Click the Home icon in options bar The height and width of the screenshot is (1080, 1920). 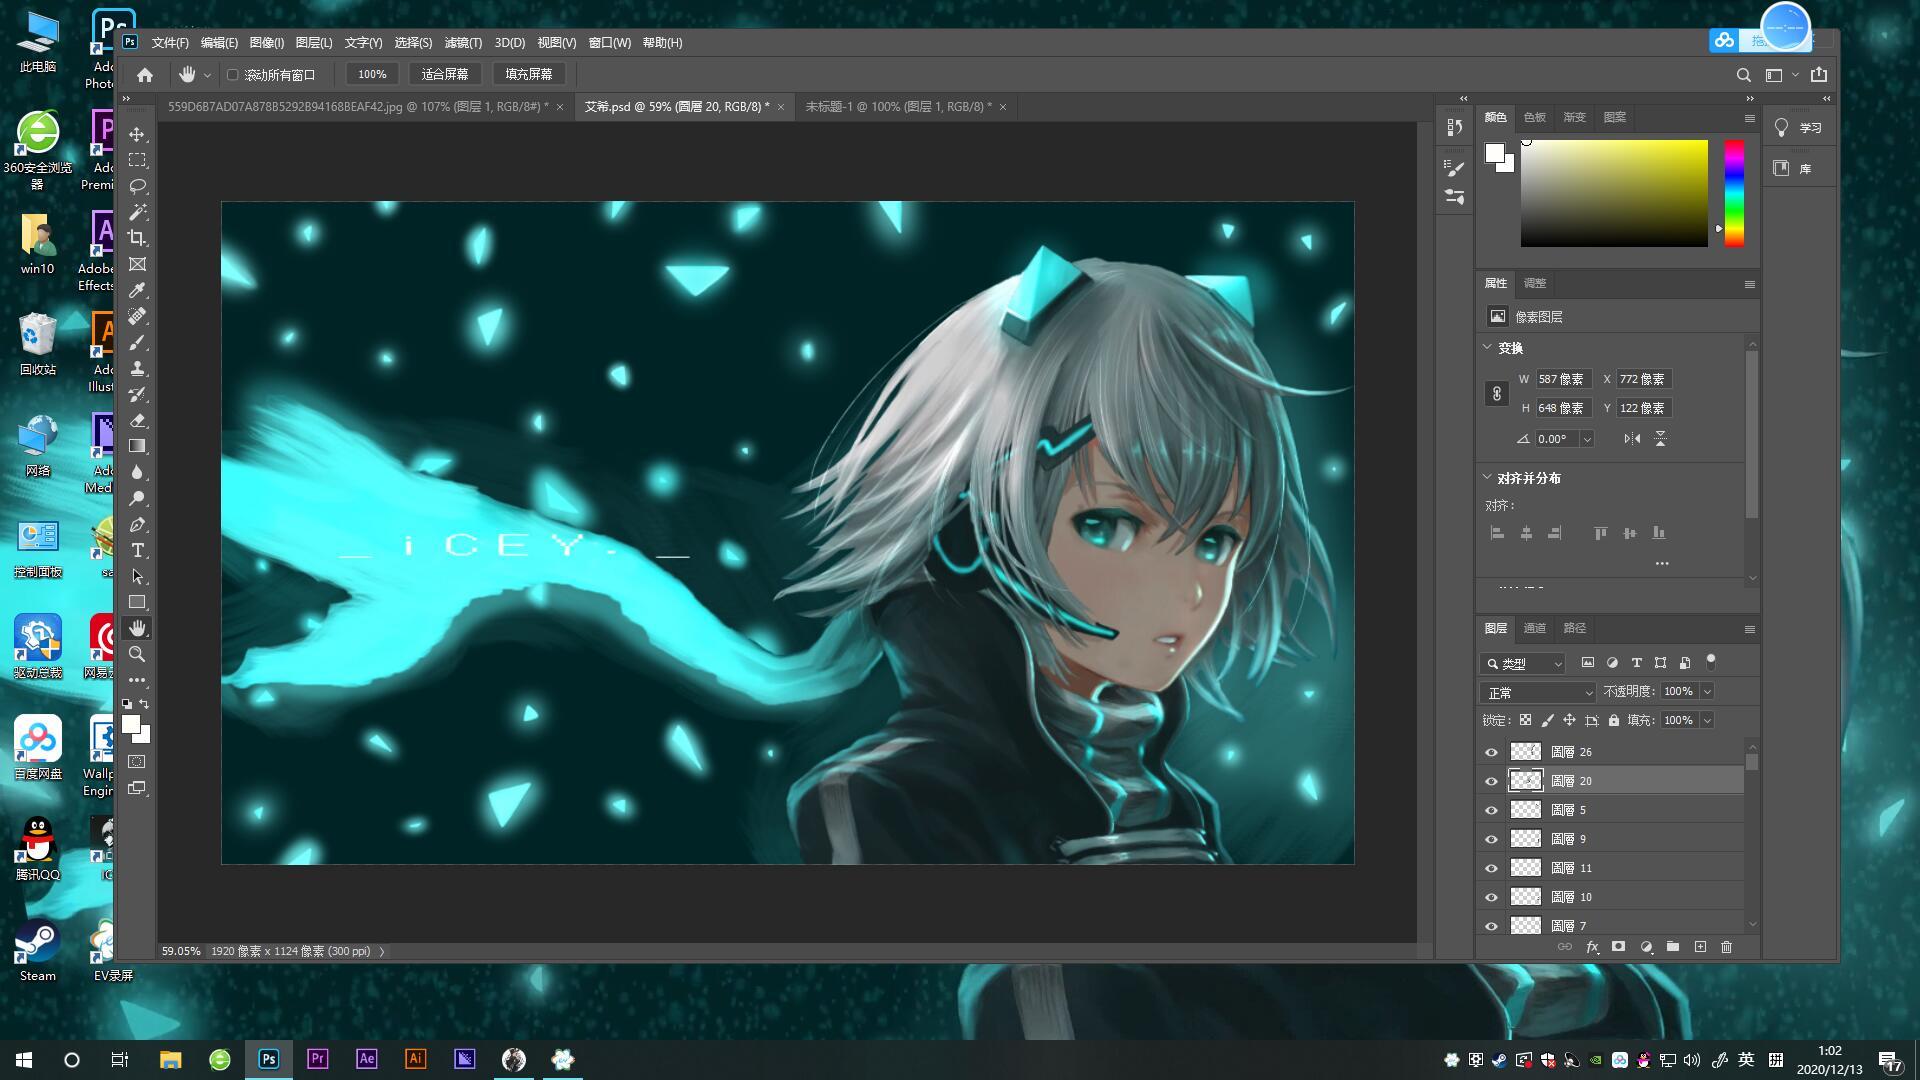pos(145,74)
